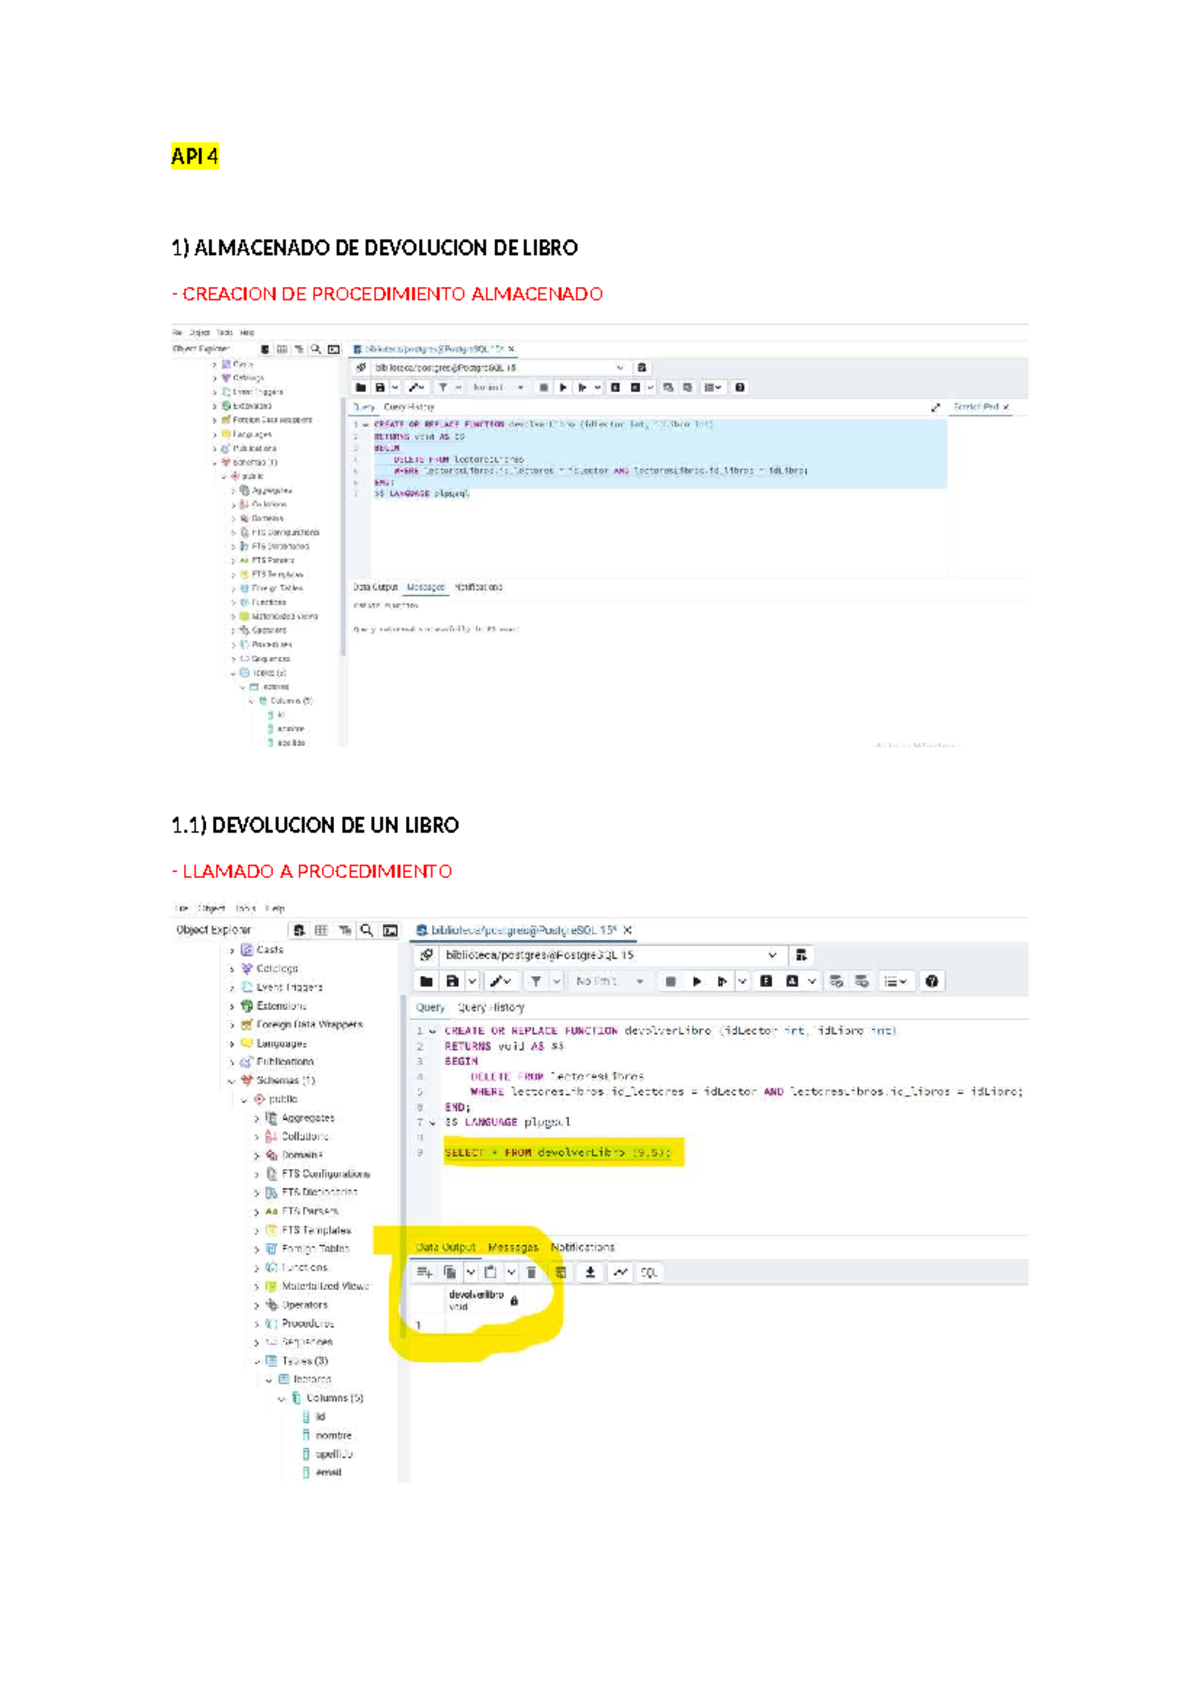This screenshot has height=1696, width=1200.
Task: Select Functions node in second Object Explorer
Action: (x=304, y=1267)
